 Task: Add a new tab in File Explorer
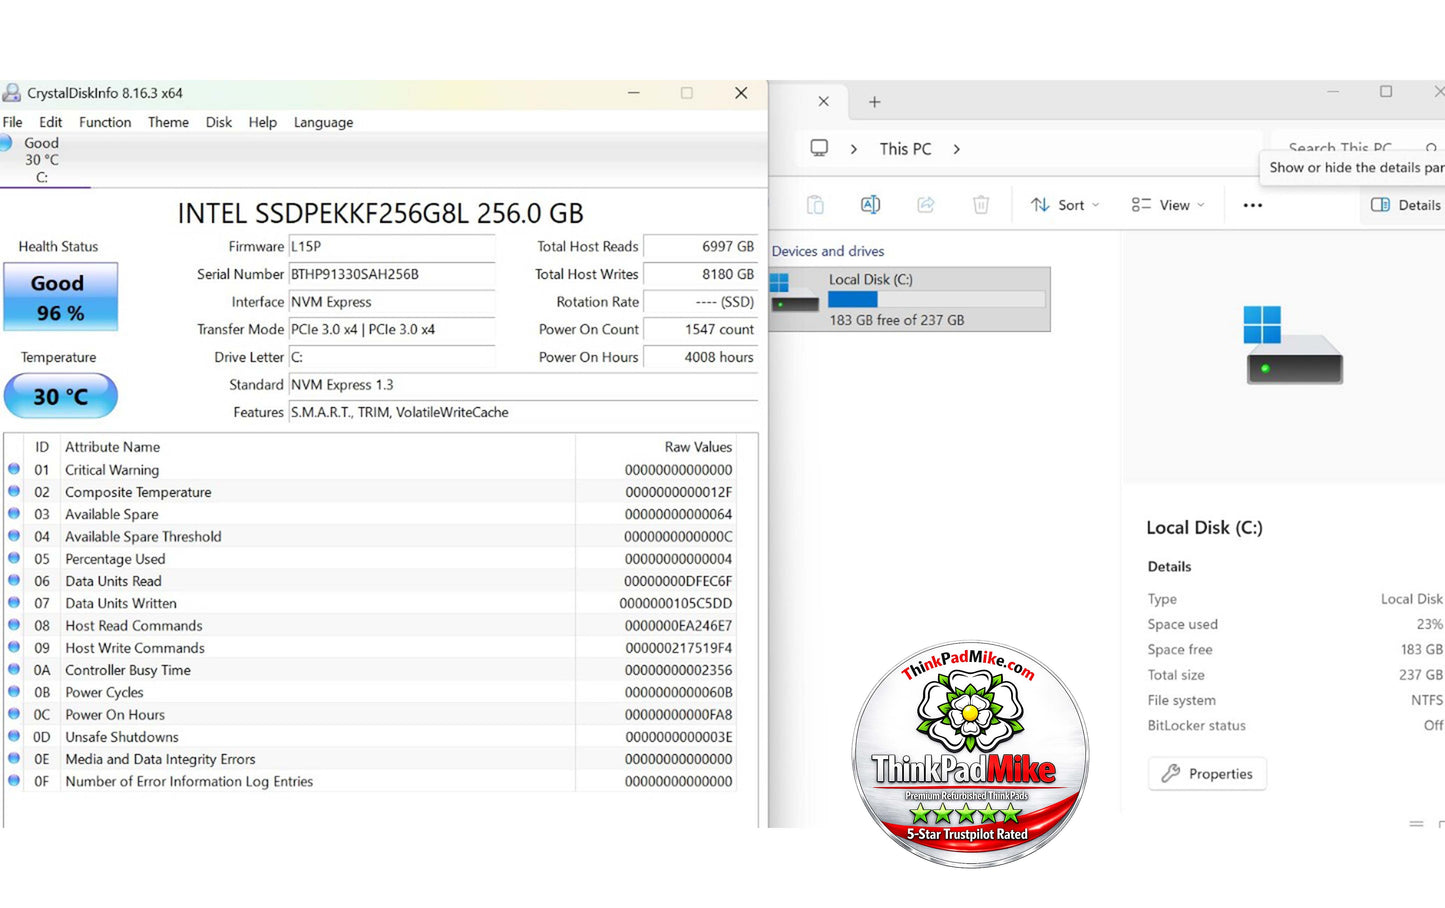(x=874, y=102)
